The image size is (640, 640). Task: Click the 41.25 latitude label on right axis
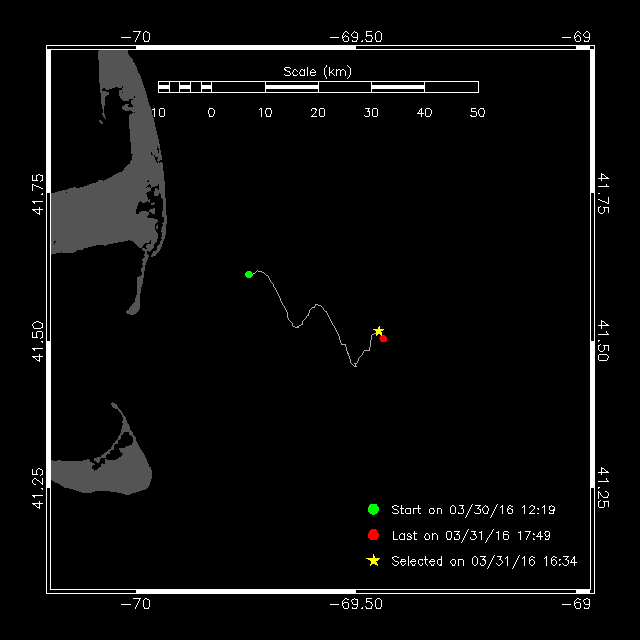[x=603, y=487]
